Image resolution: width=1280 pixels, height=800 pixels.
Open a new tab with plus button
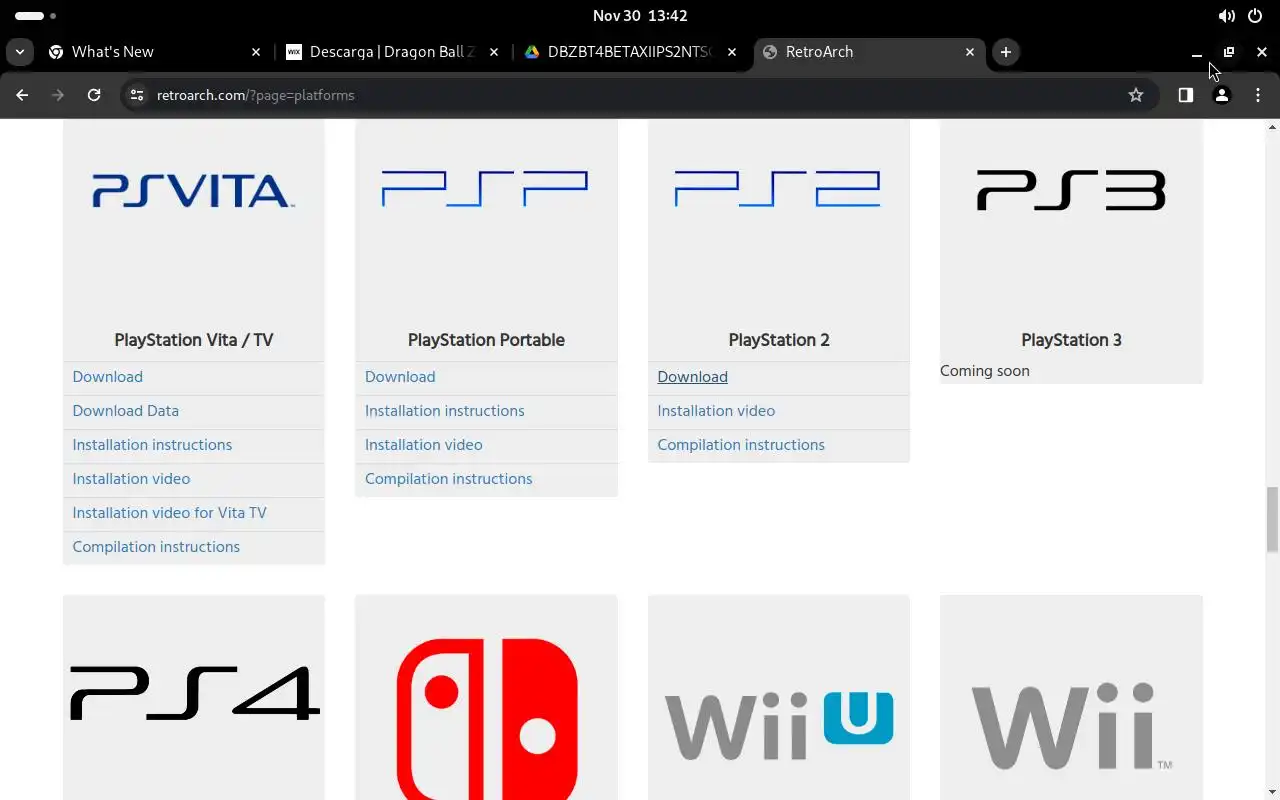(1006, 52)
